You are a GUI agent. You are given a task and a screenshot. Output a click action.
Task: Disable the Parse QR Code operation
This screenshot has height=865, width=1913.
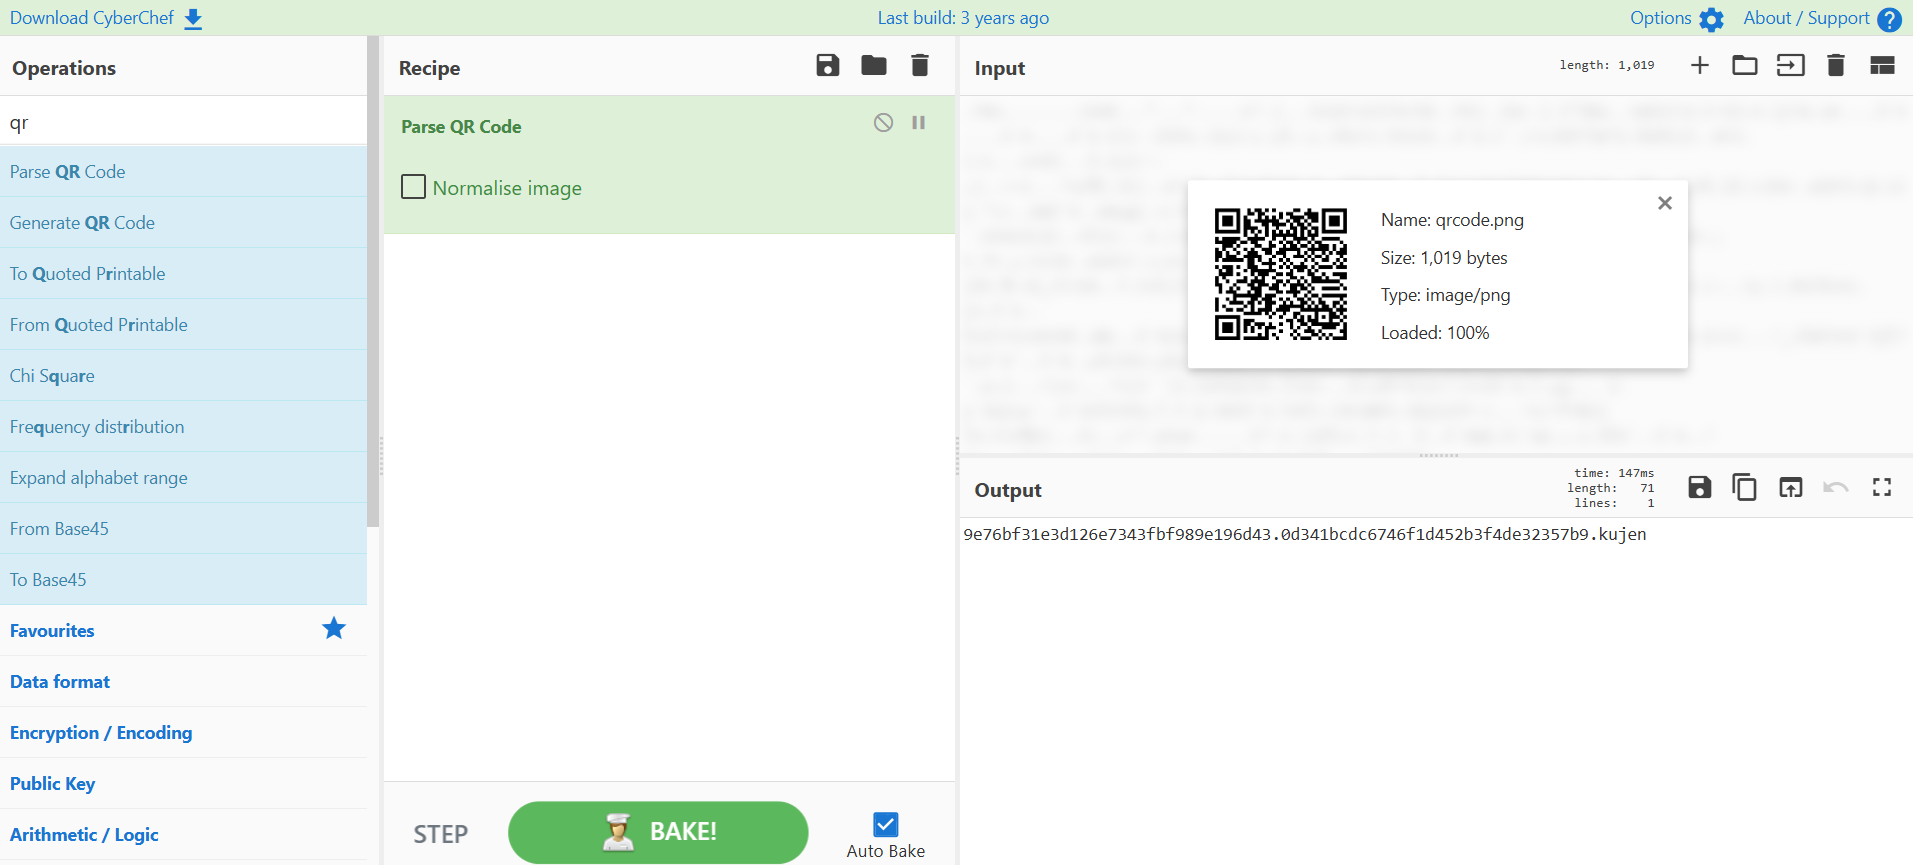point(883,123)
